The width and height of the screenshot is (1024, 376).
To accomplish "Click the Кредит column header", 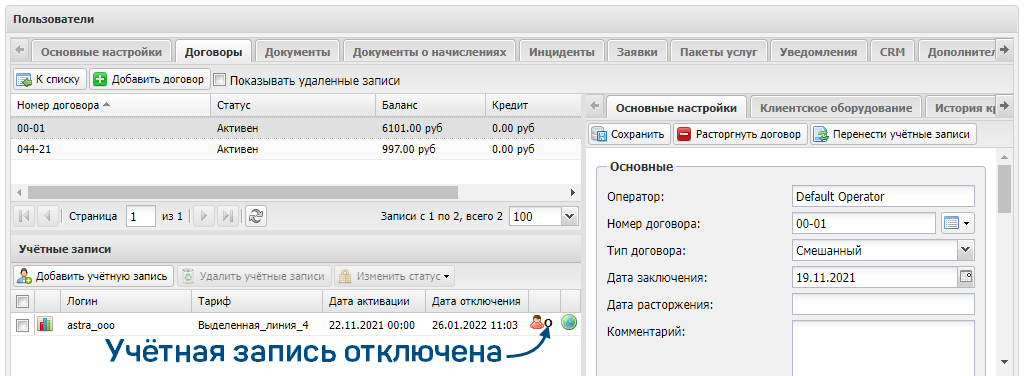I will click(x=533, y=105).
